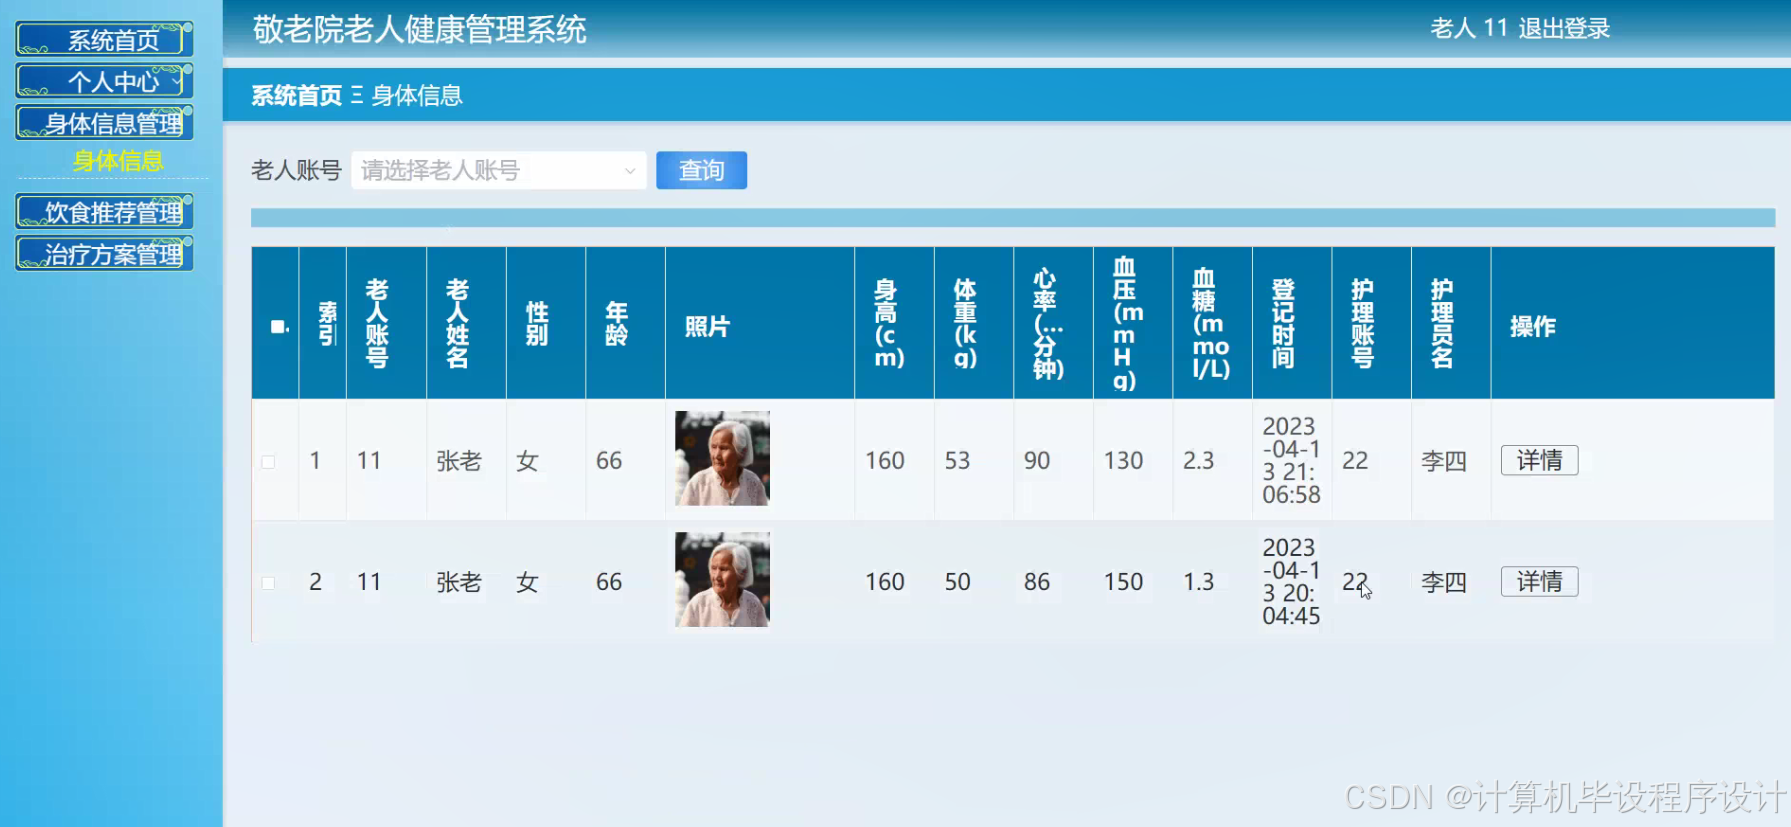Open the 治疗方案管理 menu

coord(104,254)
